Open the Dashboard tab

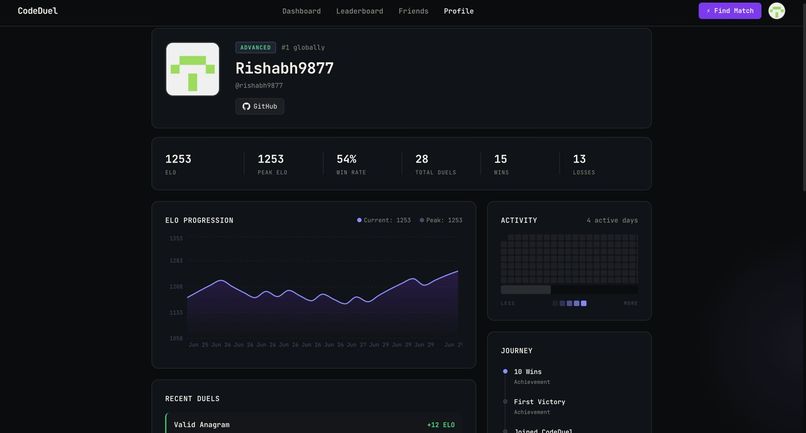(301, 11)
